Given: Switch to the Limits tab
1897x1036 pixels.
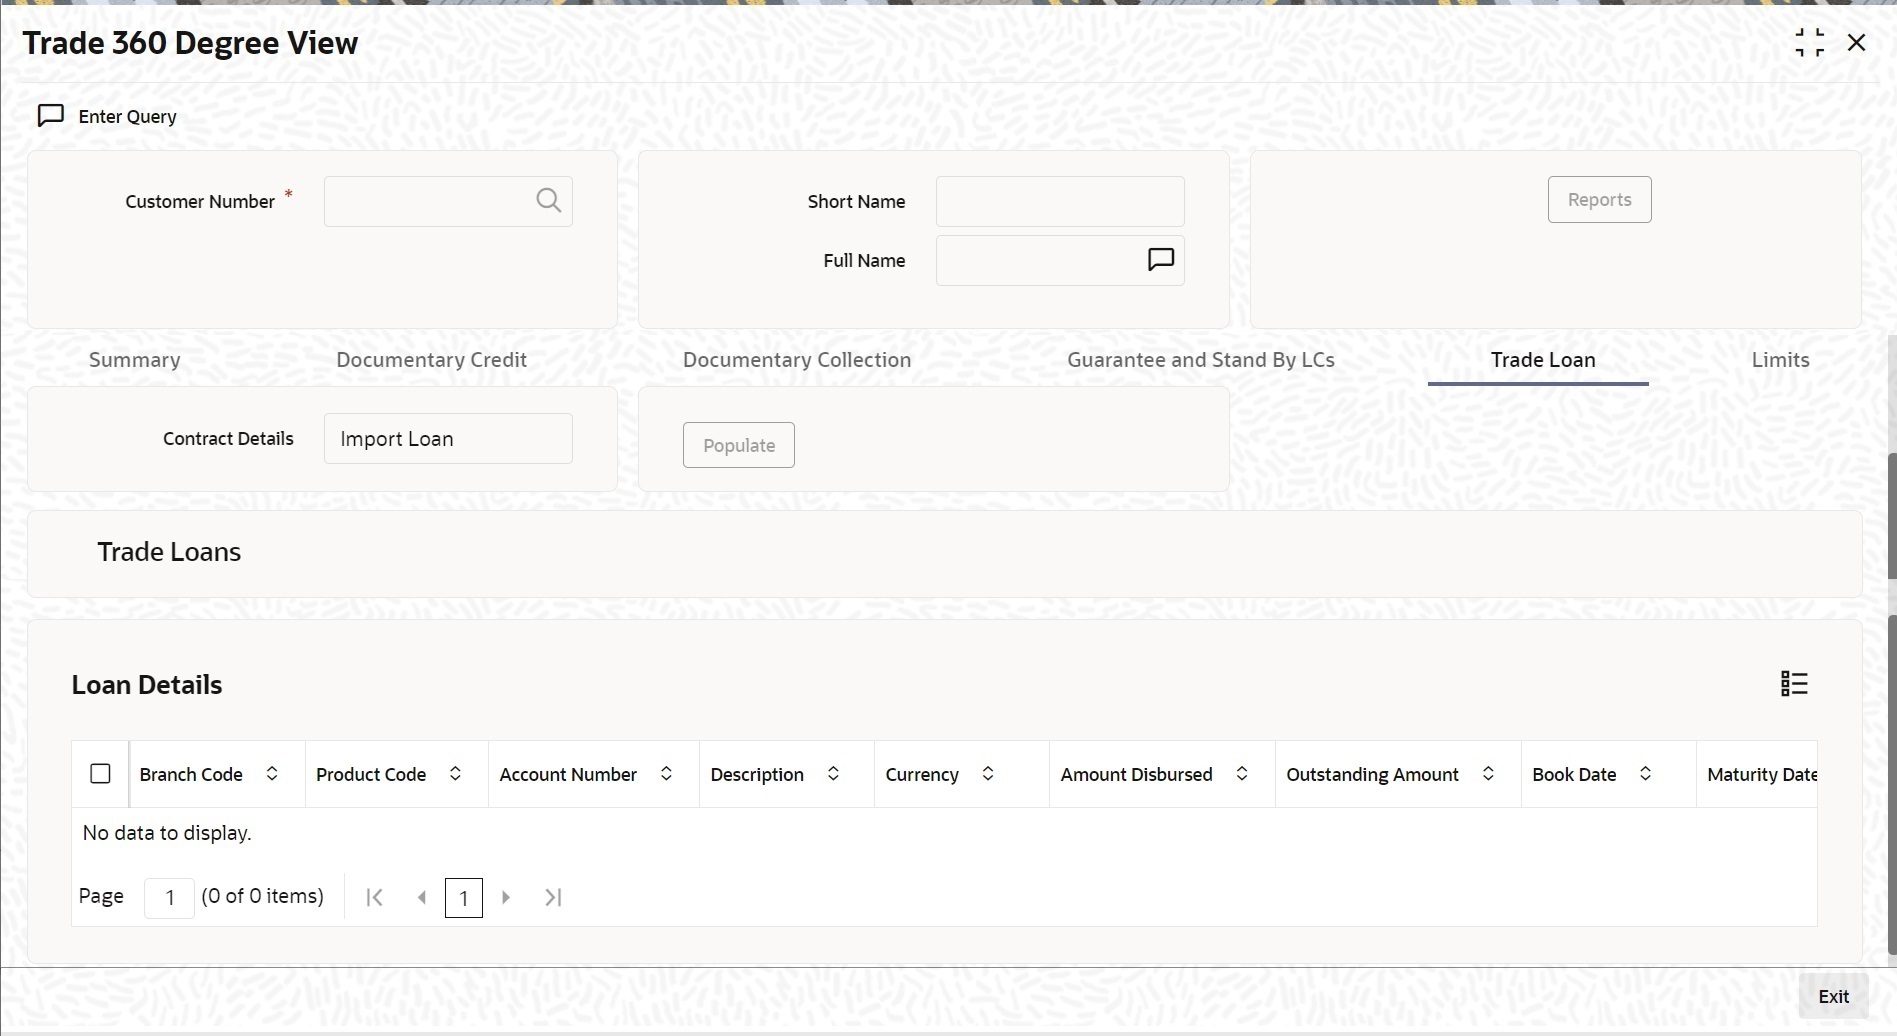Looking at the screenshot, I should point(1780,360).
